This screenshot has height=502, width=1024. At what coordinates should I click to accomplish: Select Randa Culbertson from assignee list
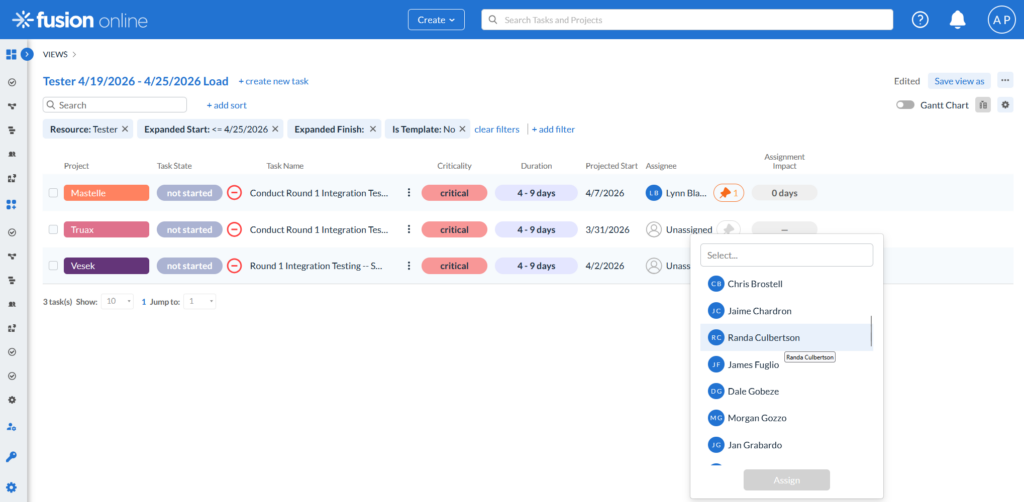coord(764,338)
